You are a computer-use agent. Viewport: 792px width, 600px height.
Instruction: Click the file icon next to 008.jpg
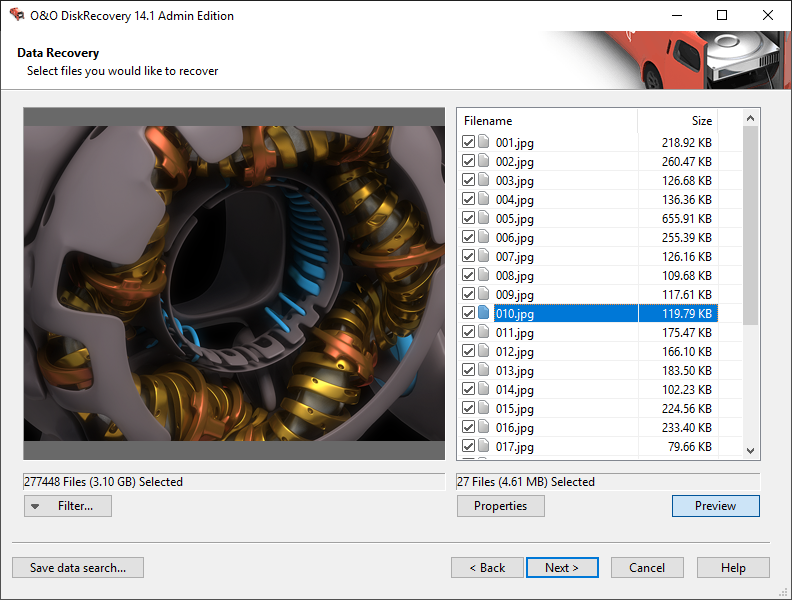485,276
